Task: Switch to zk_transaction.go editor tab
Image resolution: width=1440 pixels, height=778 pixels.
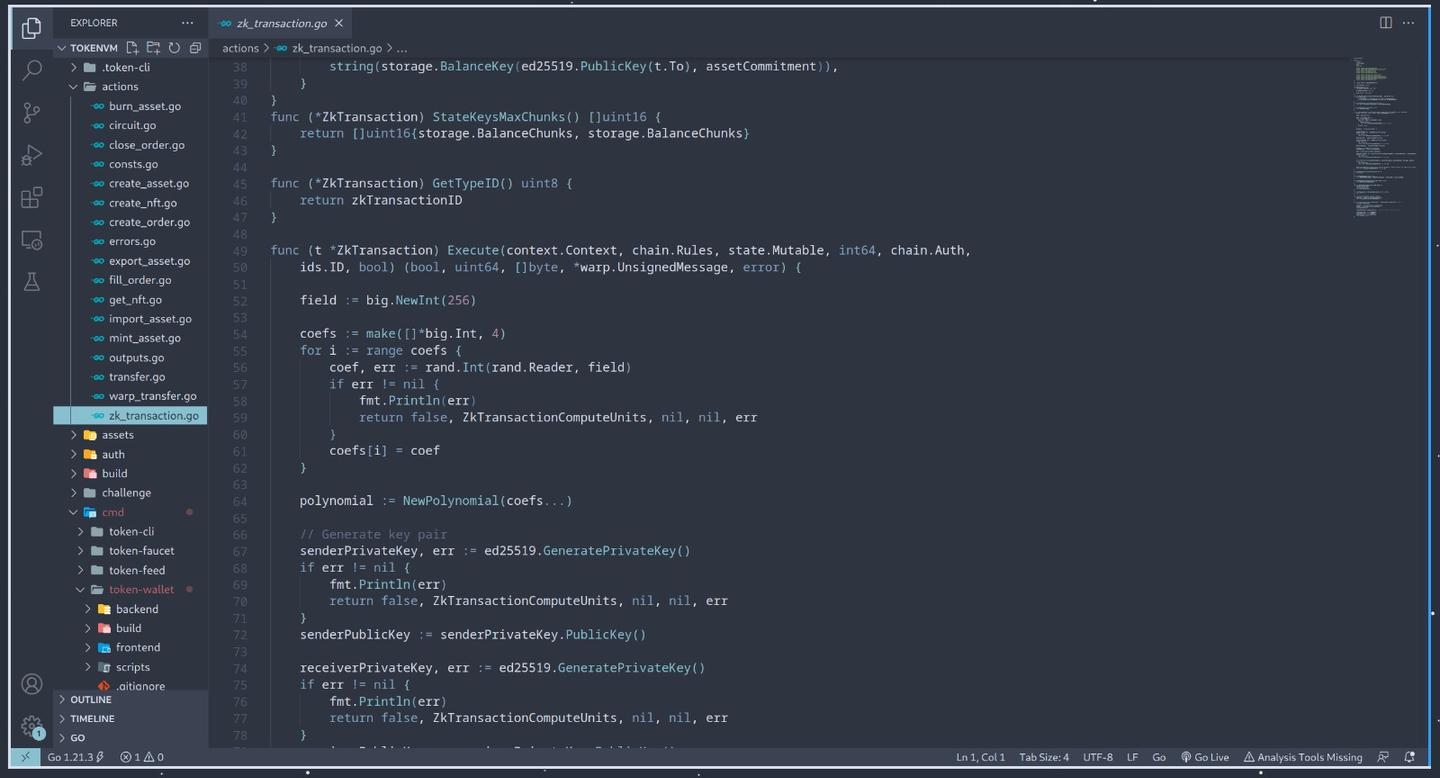Action: (282, 23)
